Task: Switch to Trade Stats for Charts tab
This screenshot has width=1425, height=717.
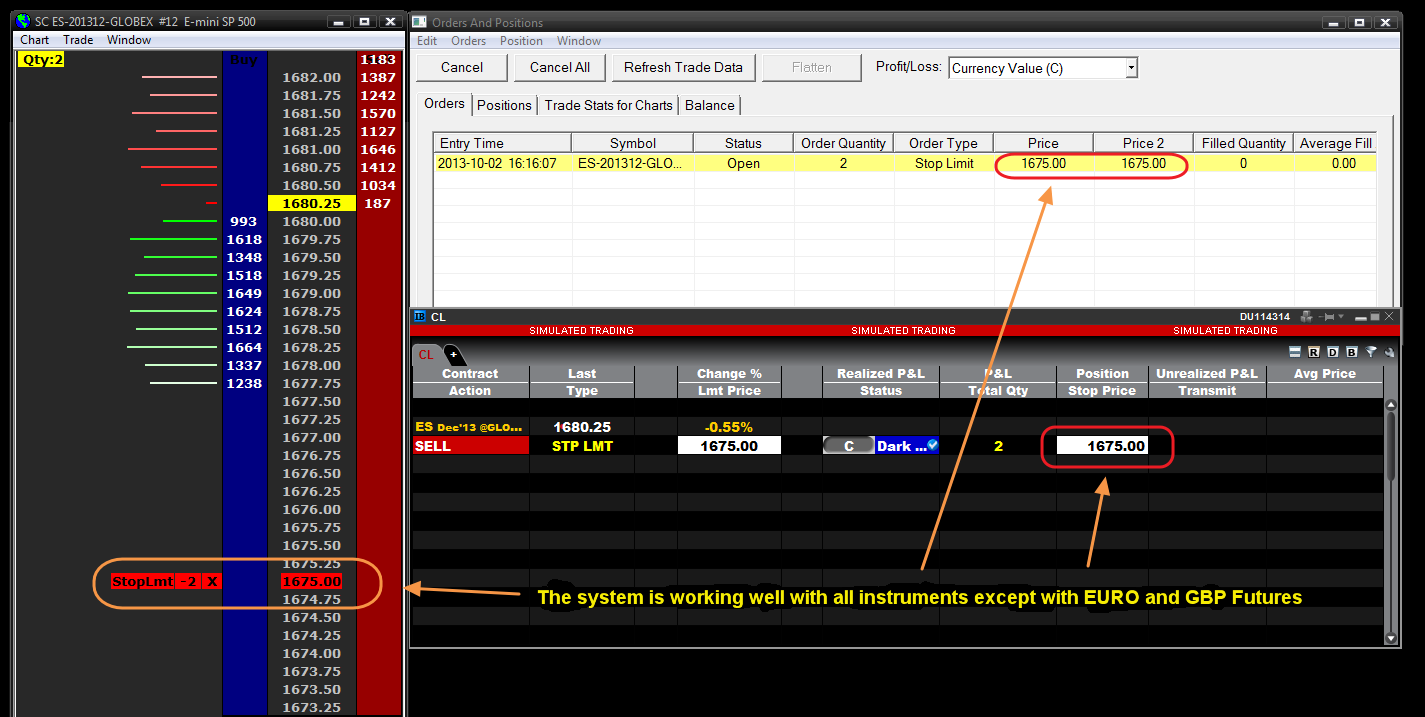Action: [608, 105]
